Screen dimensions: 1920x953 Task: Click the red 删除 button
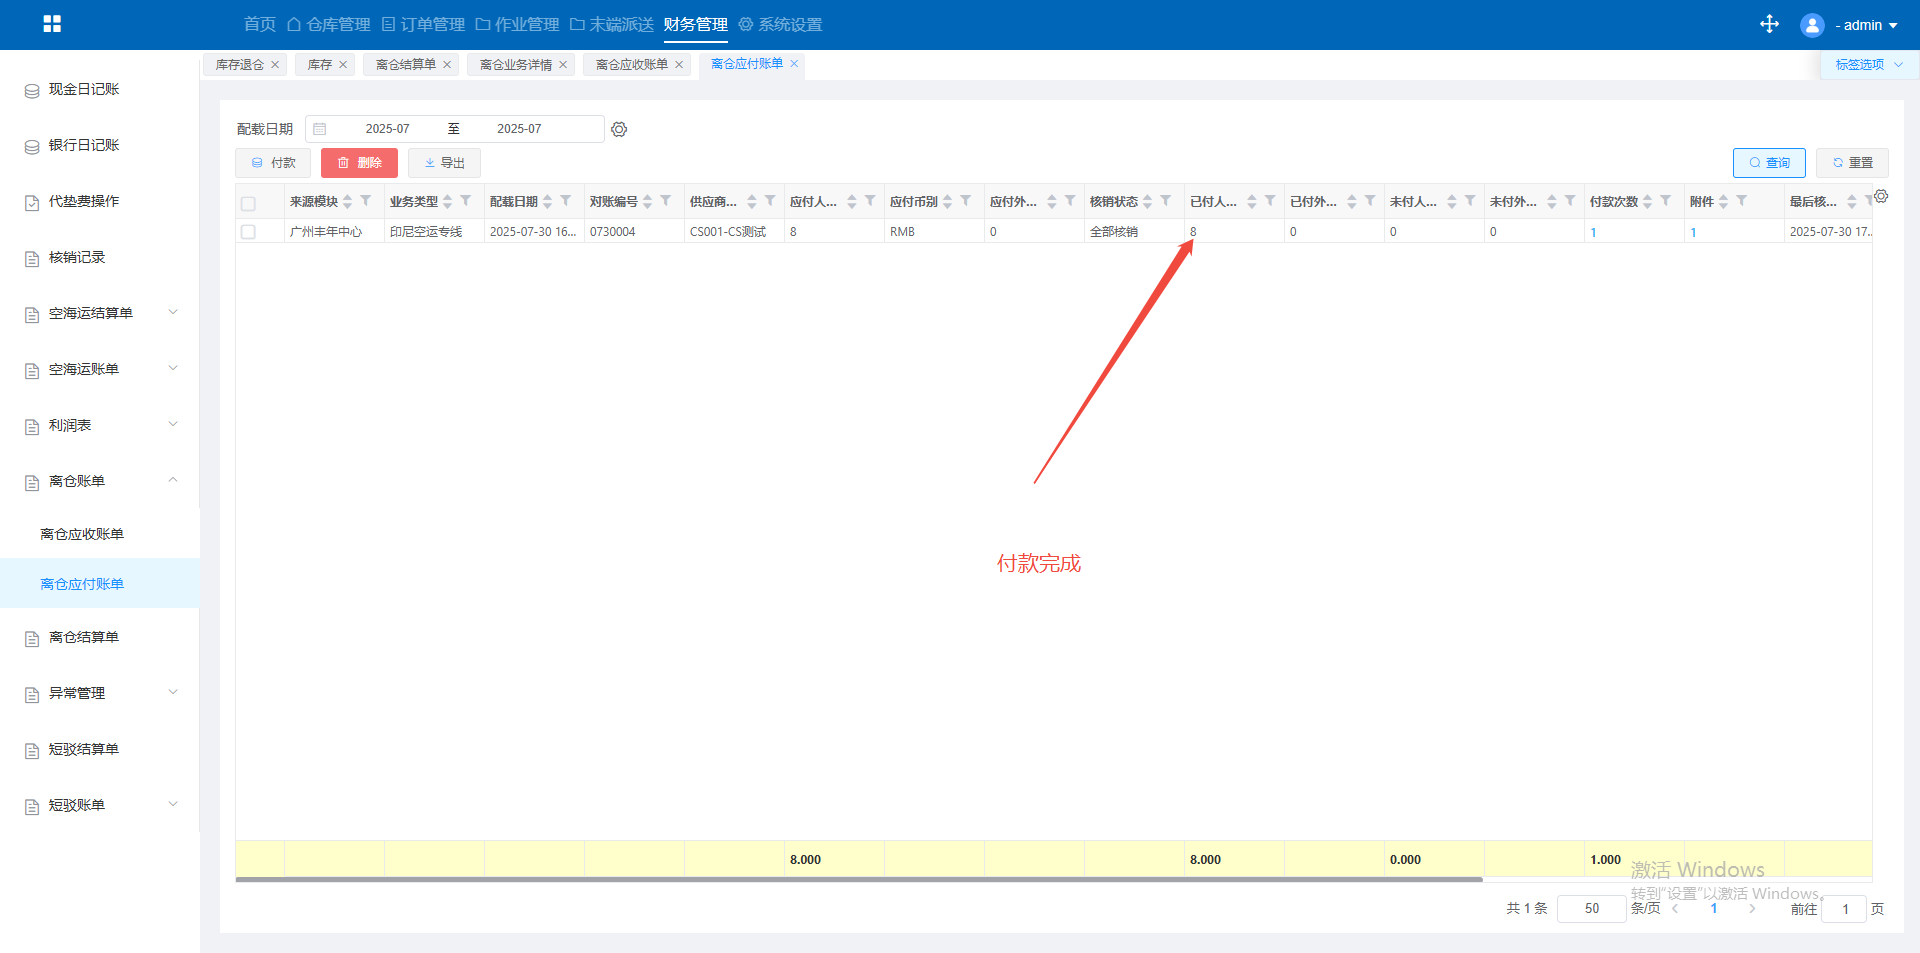359,163
